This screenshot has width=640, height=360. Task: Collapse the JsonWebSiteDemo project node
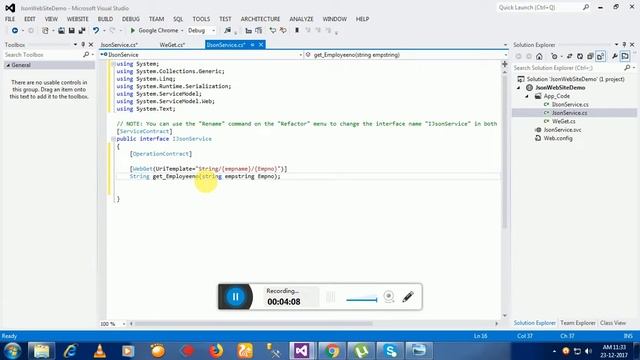point(519,87)
